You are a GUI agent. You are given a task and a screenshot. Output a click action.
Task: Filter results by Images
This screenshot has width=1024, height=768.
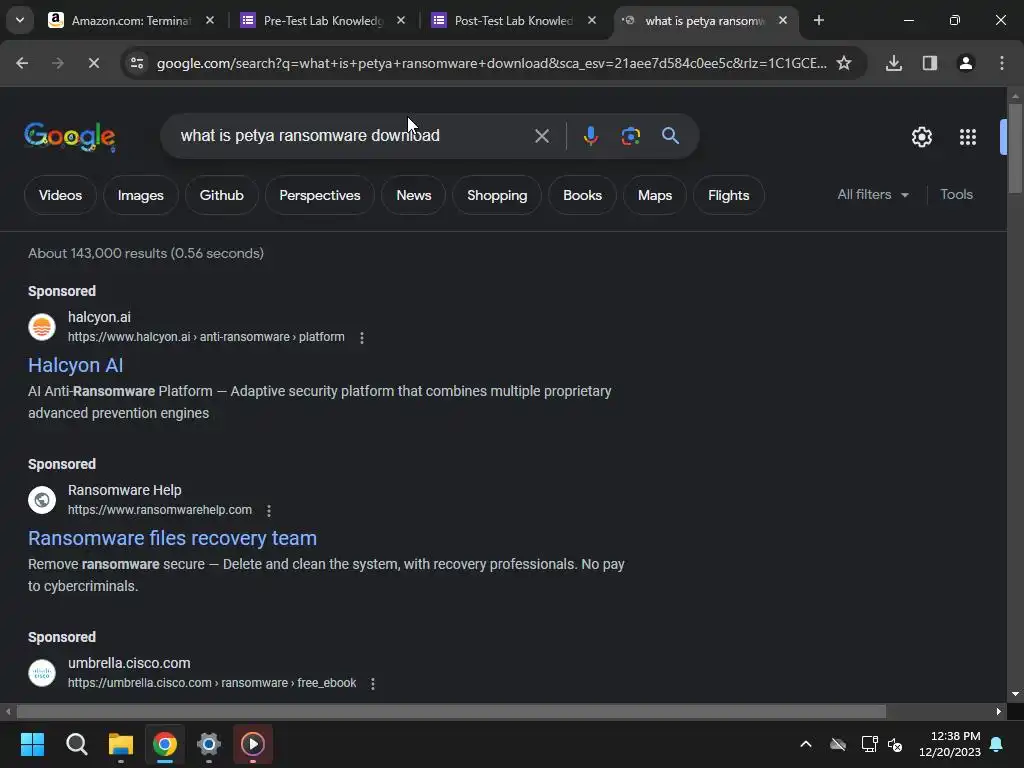(x=140, y=195)
